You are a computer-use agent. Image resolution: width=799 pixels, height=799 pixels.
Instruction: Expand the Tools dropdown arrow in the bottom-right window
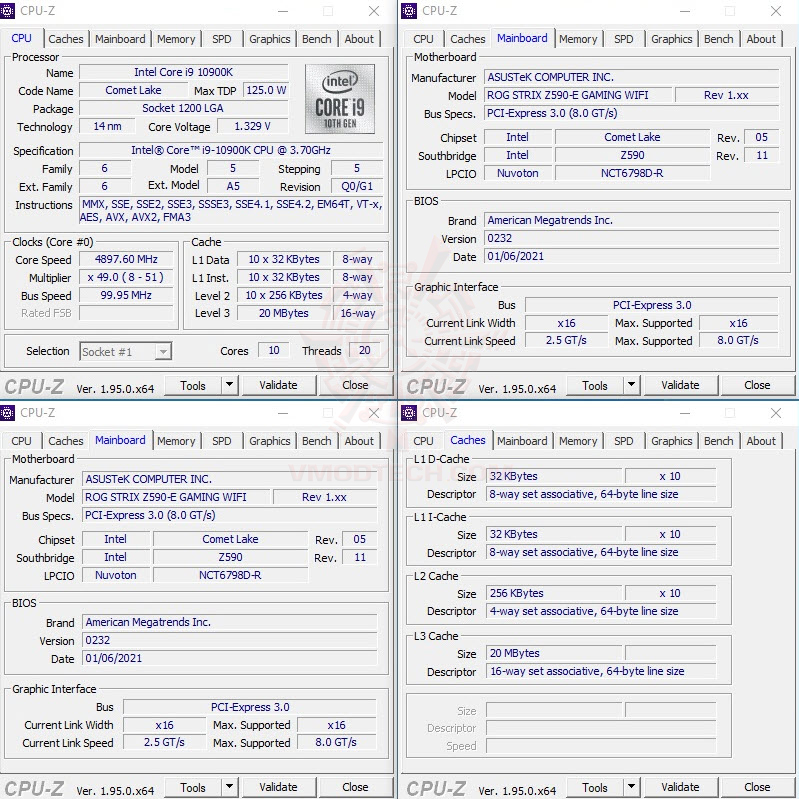631,787
